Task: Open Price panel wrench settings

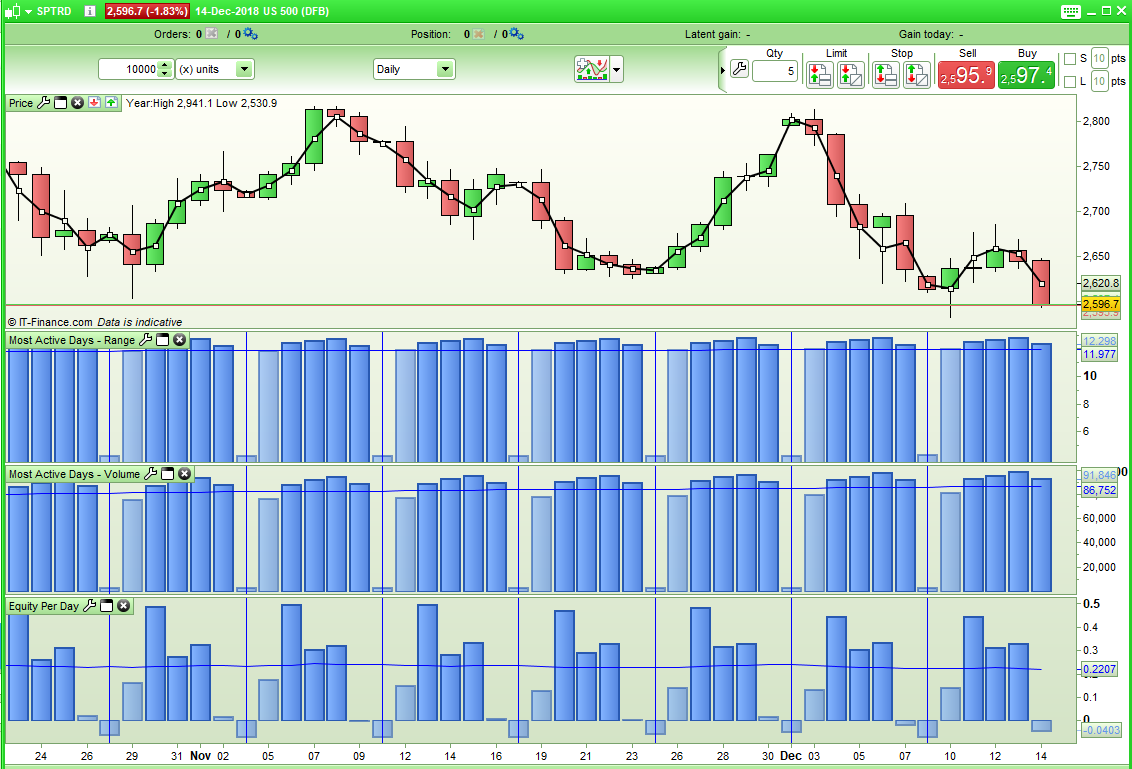Action: 43,103
